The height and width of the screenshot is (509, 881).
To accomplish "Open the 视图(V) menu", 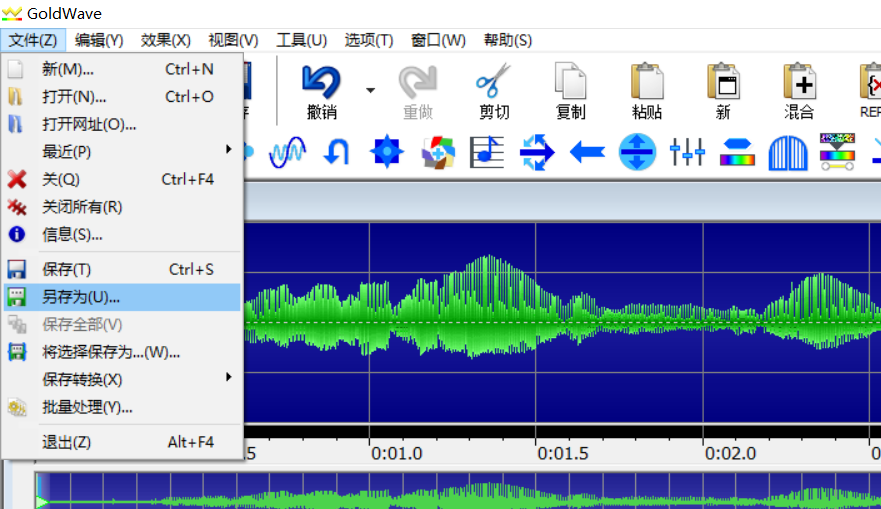I will tap(233, 40).
